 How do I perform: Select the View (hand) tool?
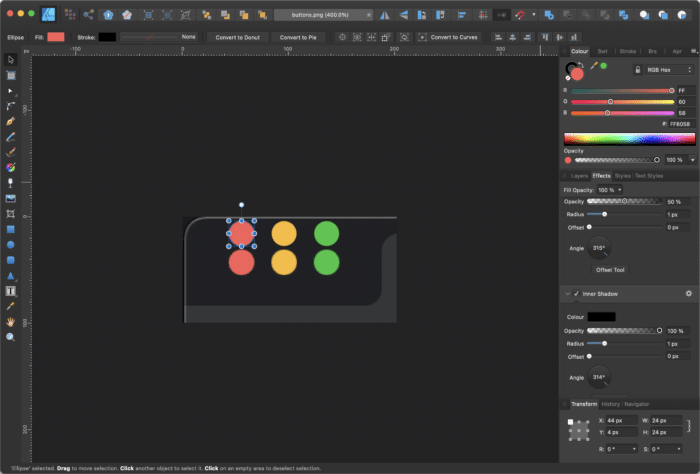tap(11, 322)
